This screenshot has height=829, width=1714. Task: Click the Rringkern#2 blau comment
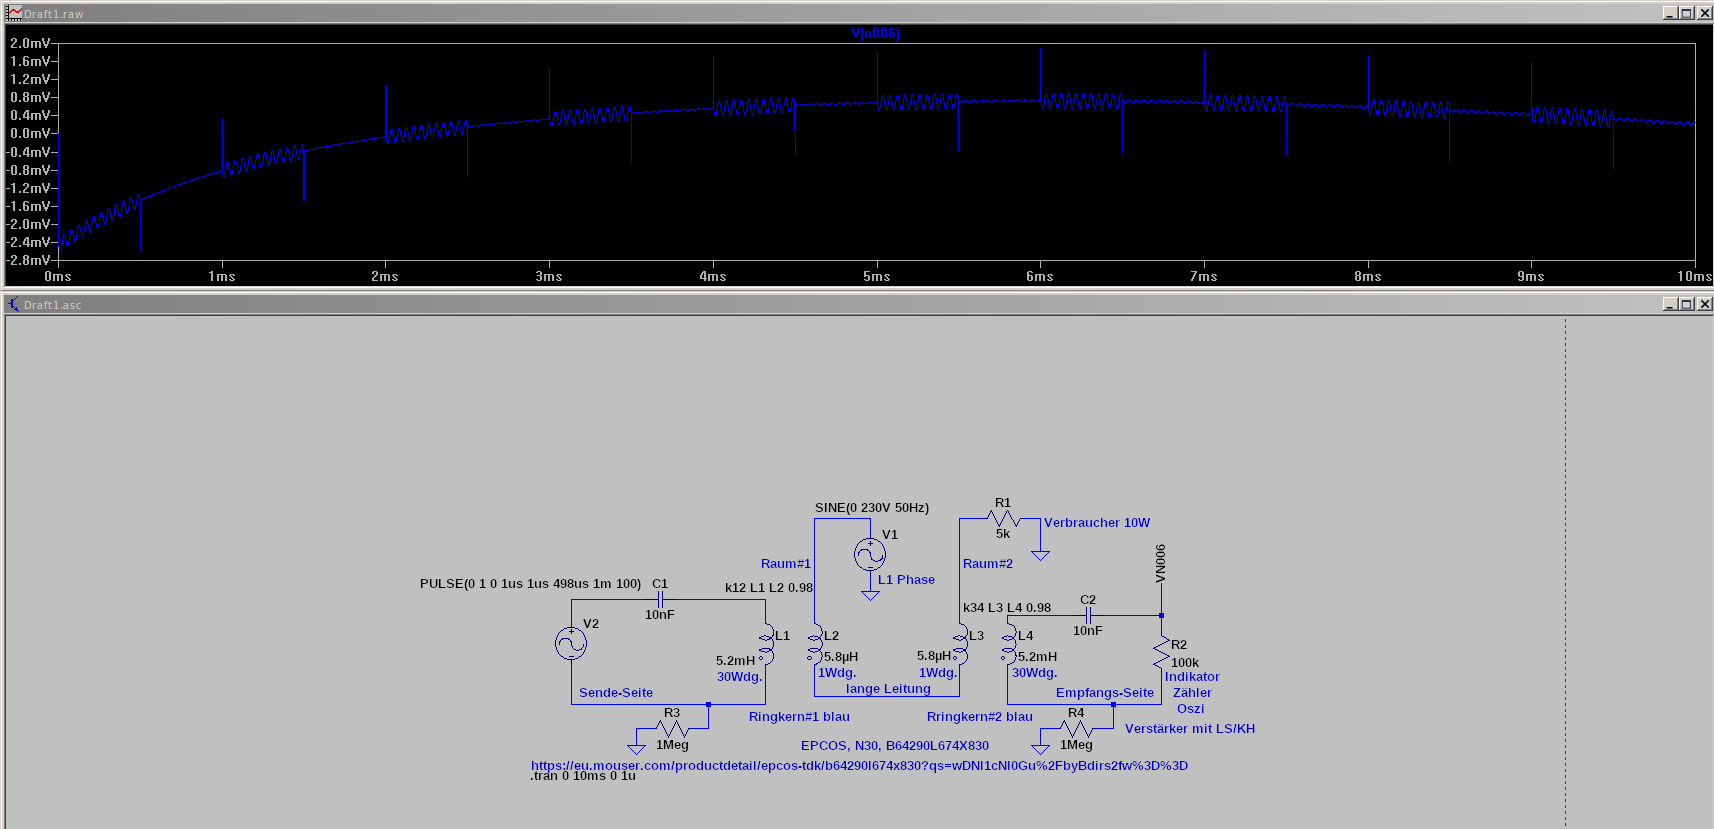(980, 716)
